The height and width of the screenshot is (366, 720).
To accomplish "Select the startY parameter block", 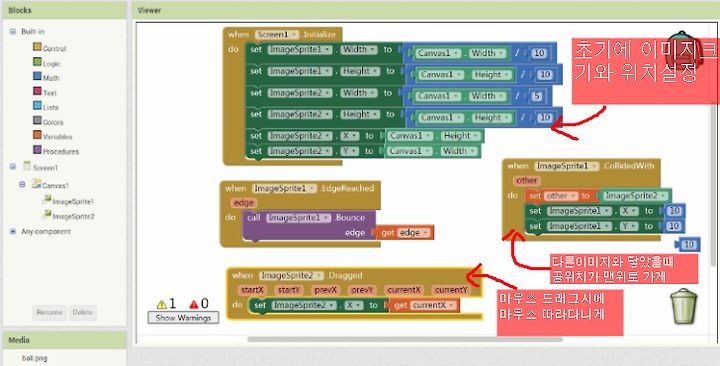I will click(289, 290).
